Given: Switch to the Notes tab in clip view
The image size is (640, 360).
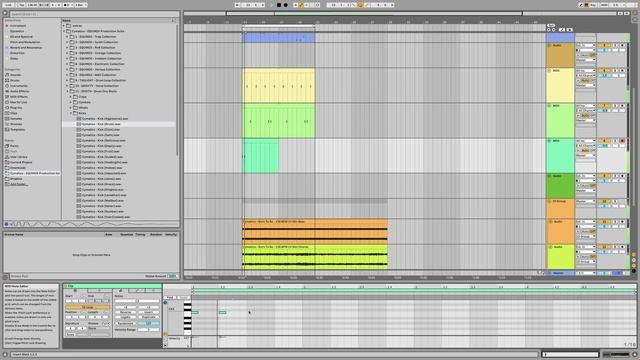Looking at the screenshot, I should (120, 291).
